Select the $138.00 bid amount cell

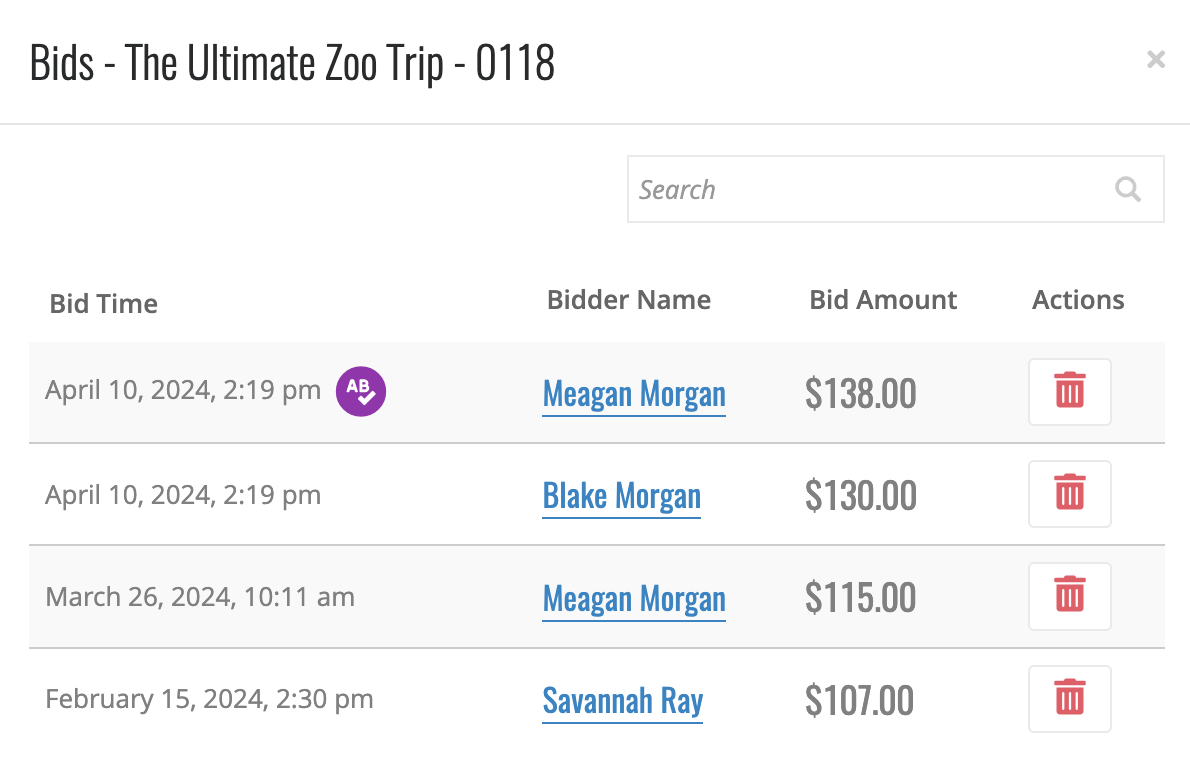coord(861,394)
